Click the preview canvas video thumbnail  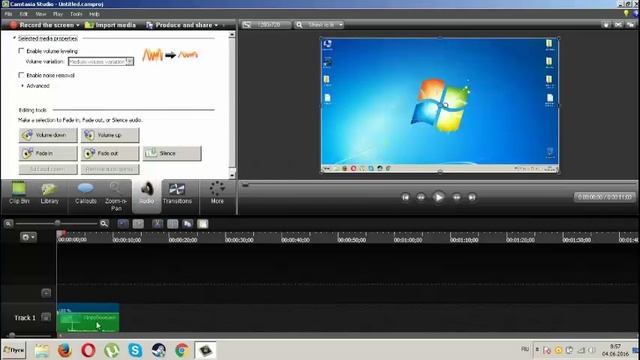click(440, 105)
